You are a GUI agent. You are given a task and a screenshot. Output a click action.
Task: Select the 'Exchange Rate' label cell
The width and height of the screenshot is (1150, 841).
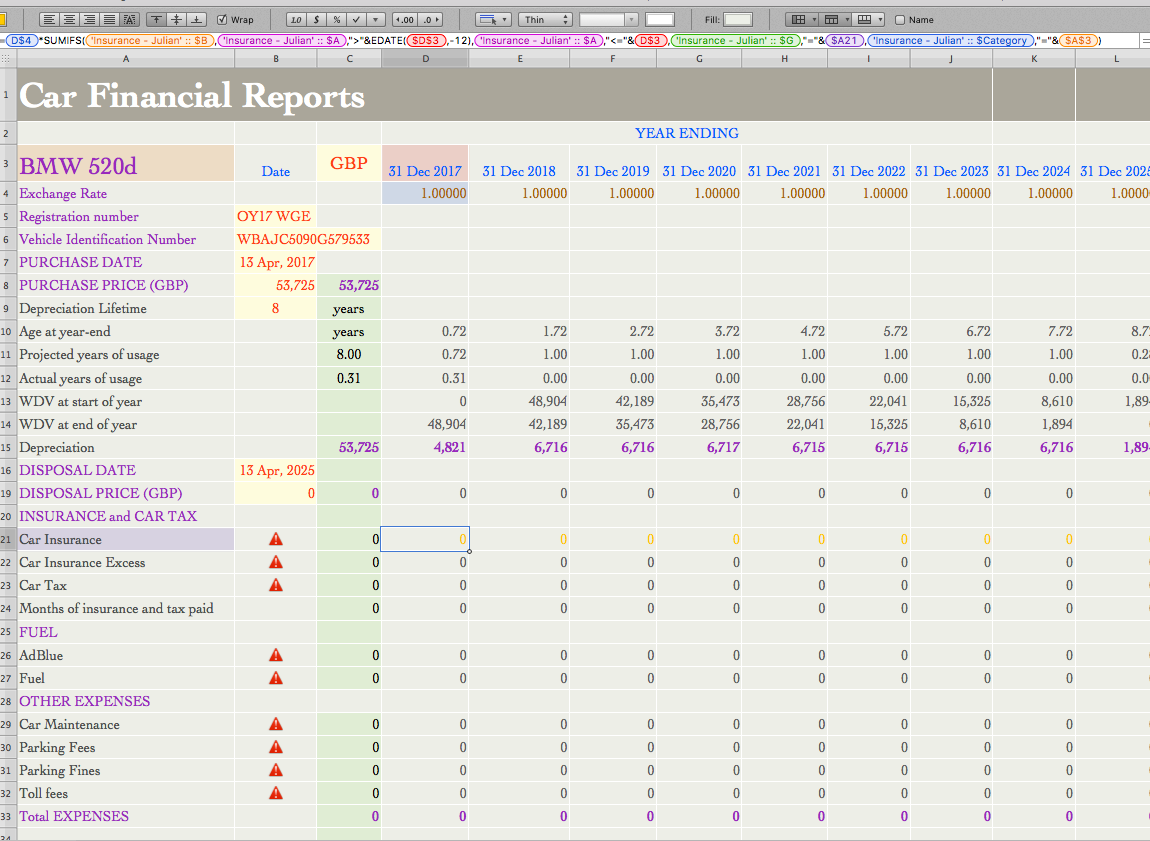125,194
